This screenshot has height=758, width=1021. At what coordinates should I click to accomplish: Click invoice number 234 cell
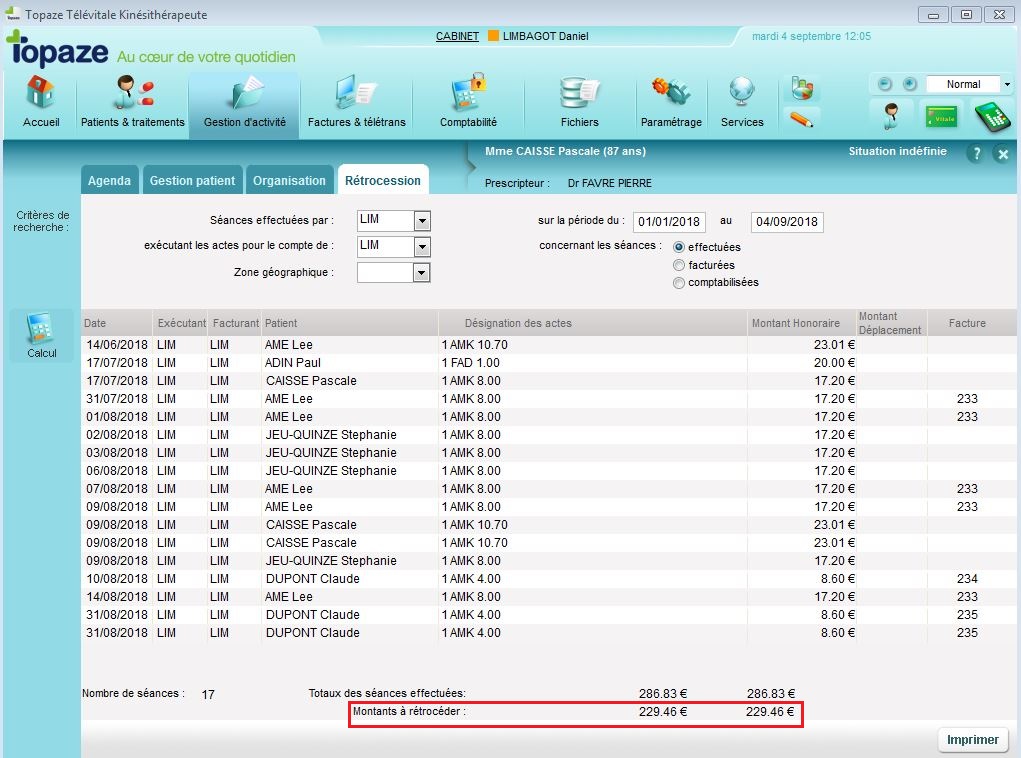click(967, 578)
